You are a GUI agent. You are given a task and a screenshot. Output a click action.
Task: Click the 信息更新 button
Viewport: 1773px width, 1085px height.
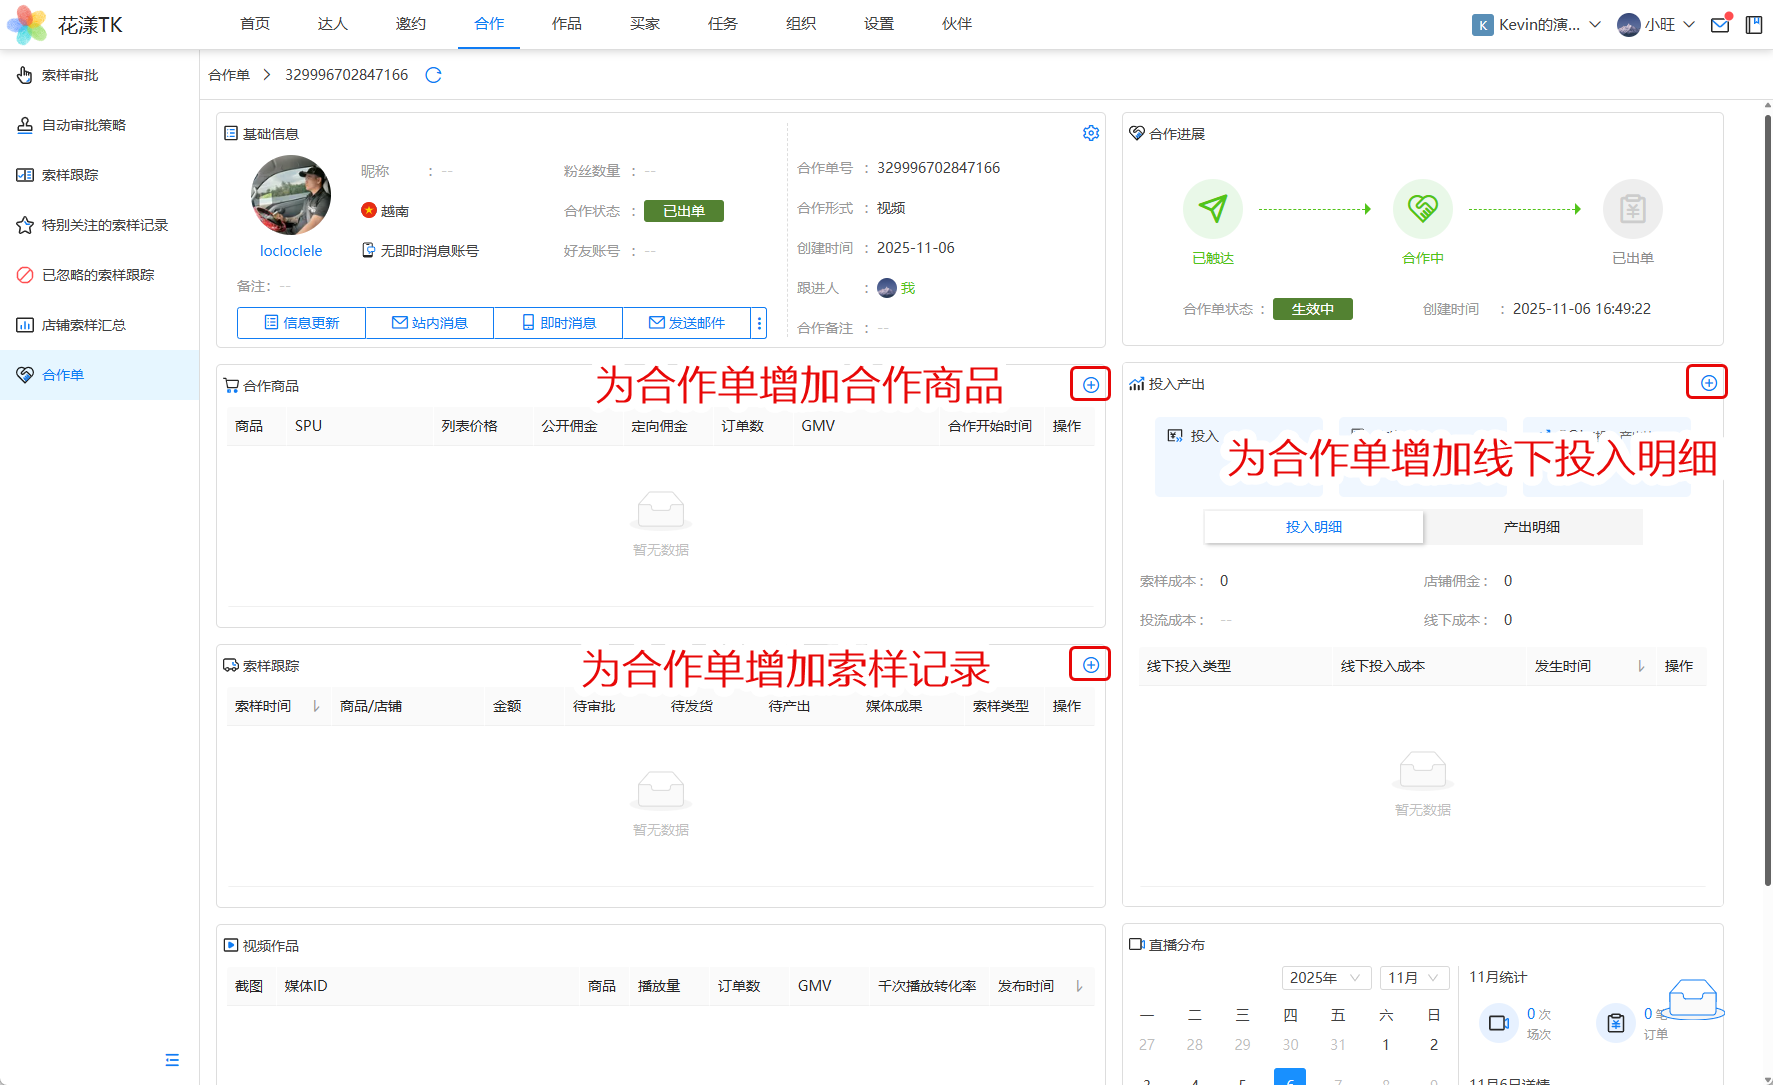pyautogui.click(x=301, y=323)
